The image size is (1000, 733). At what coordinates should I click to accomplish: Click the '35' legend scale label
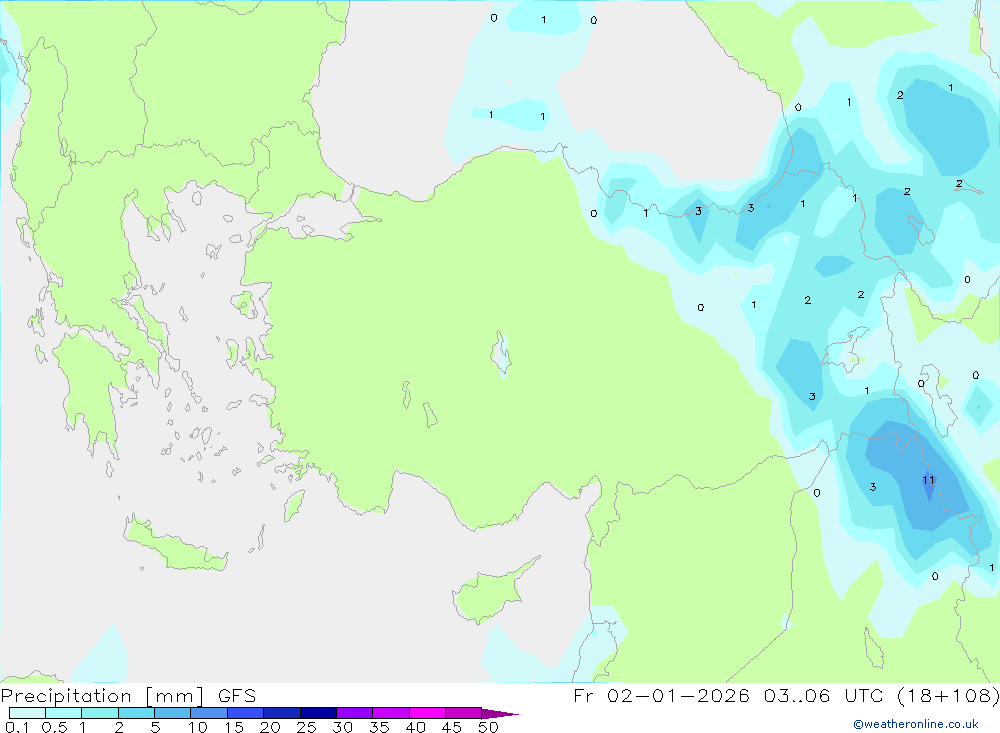click(x=379, y=727)
